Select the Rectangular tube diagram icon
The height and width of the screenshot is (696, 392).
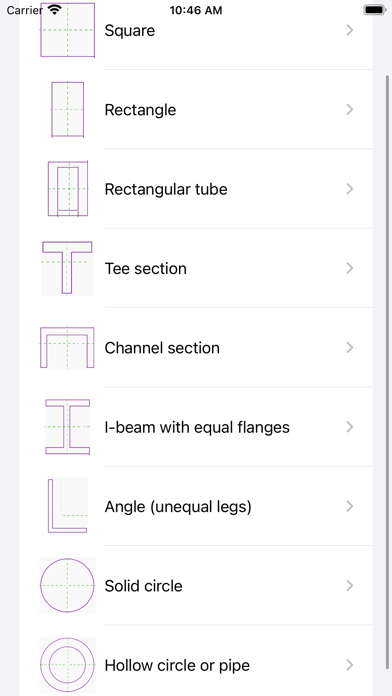pos(67,189)
